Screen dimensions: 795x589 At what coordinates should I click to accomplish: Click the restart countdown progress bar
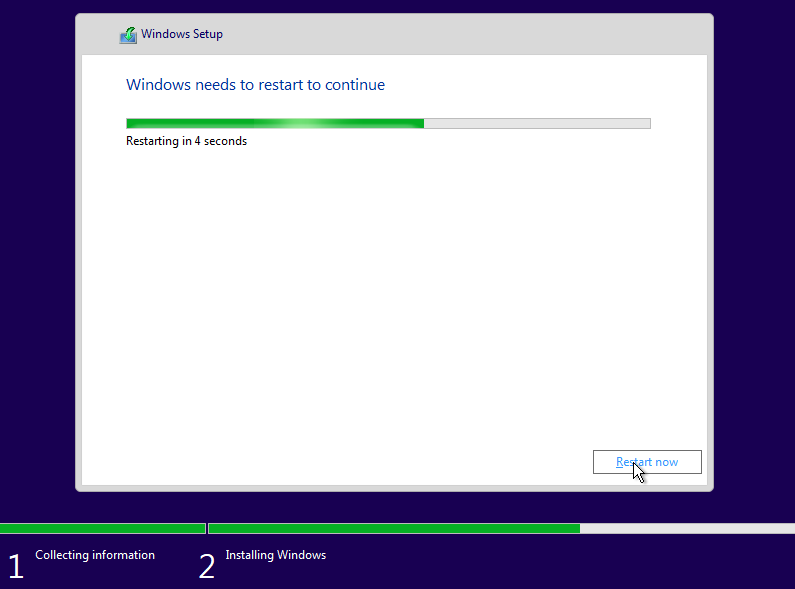(388, 123)
